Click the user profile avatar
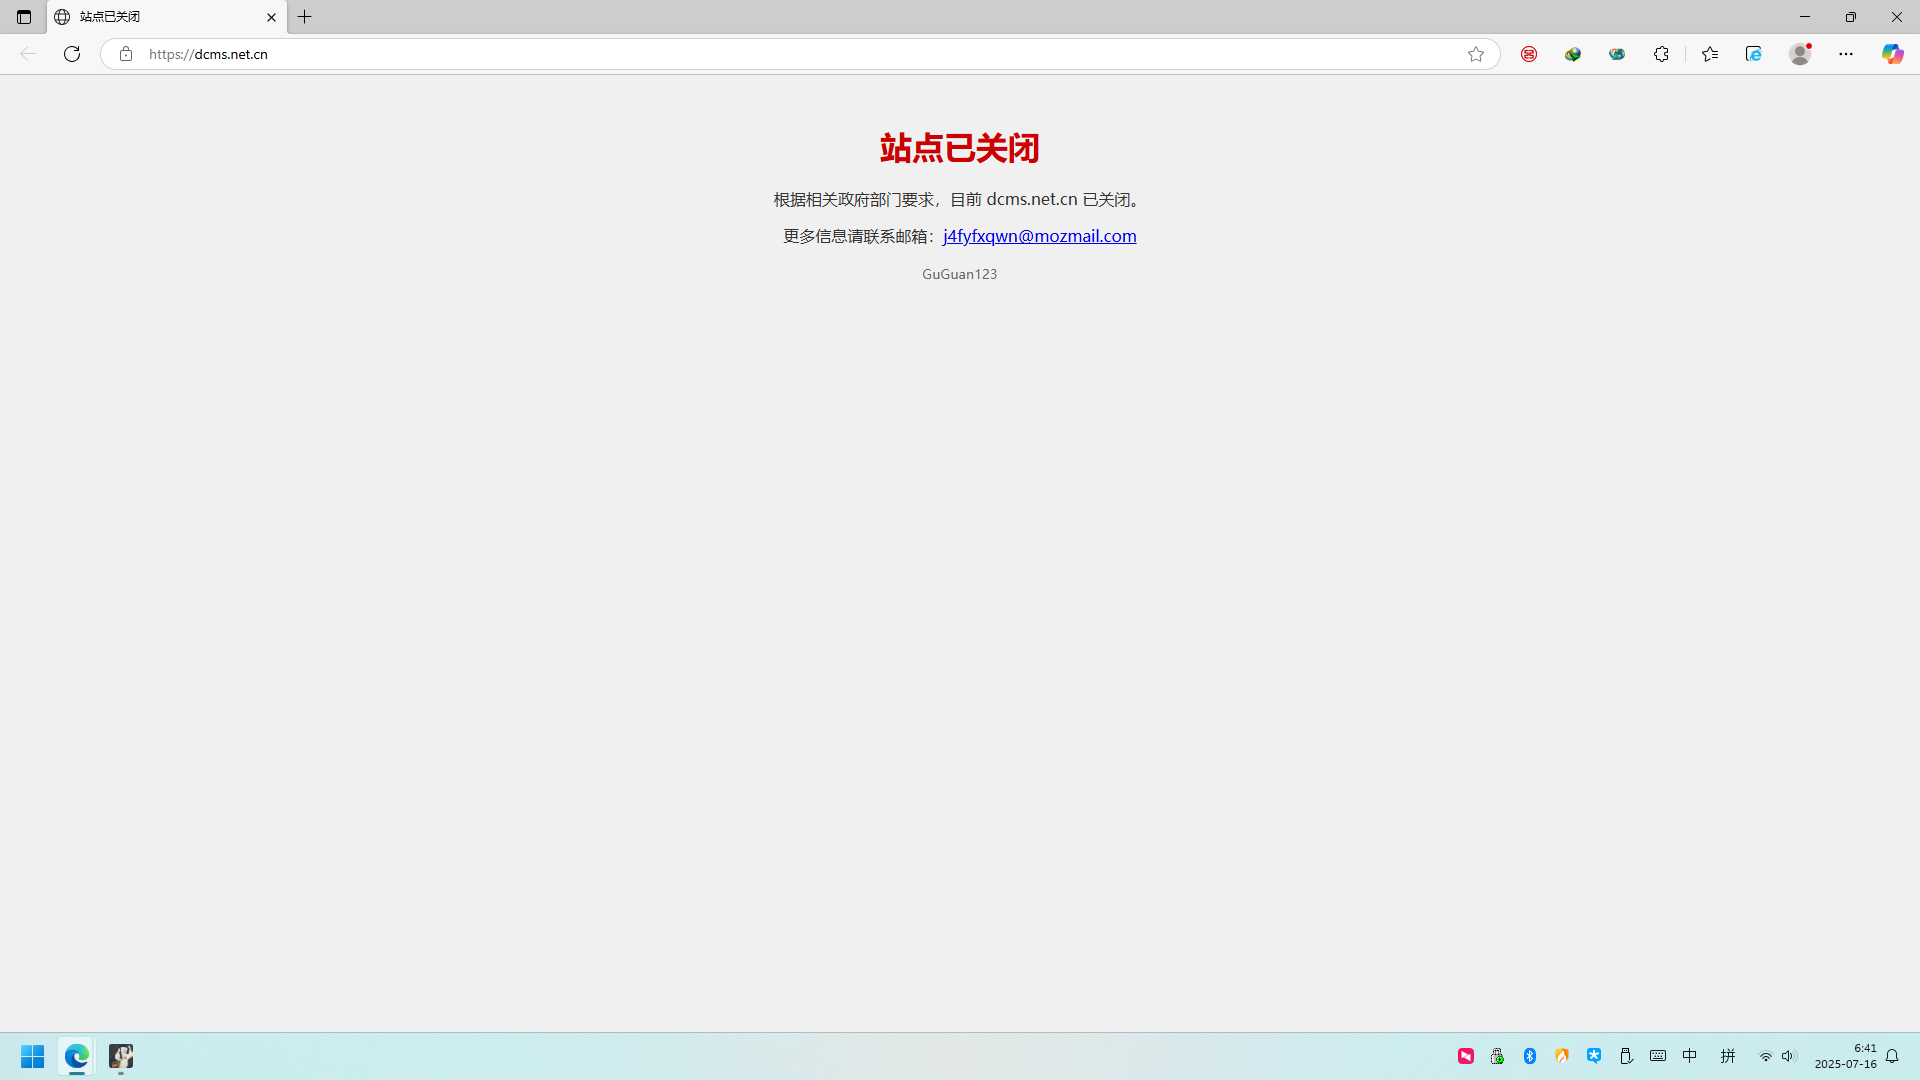 (1800, 54)
